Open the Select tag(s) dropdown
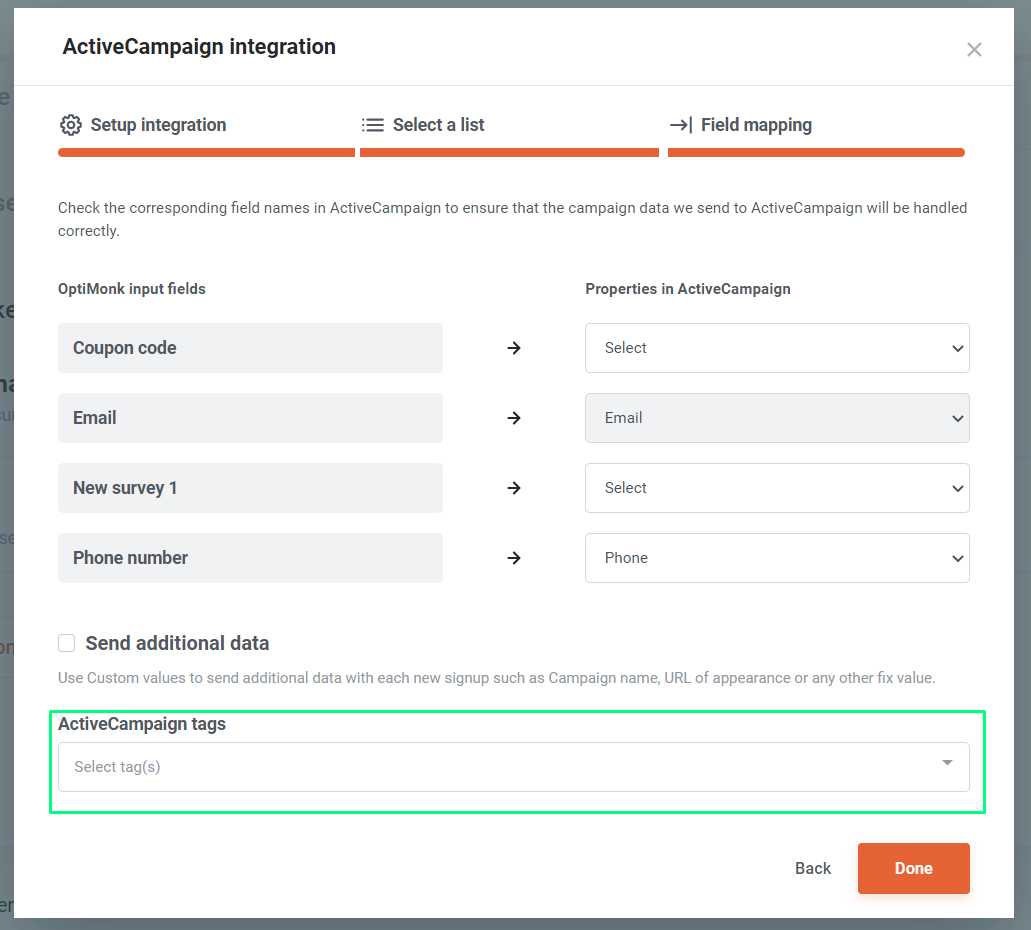Image resolution: width=1031 pixels, height=930 pixels. tap(514, 767)
